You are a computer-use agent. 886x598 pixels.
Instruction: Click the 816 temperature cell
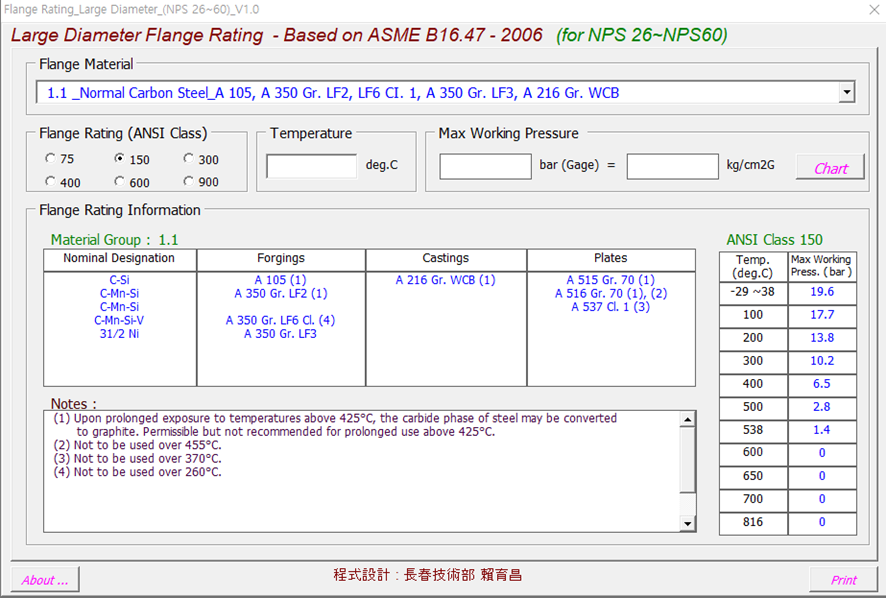tap(753, 522)
